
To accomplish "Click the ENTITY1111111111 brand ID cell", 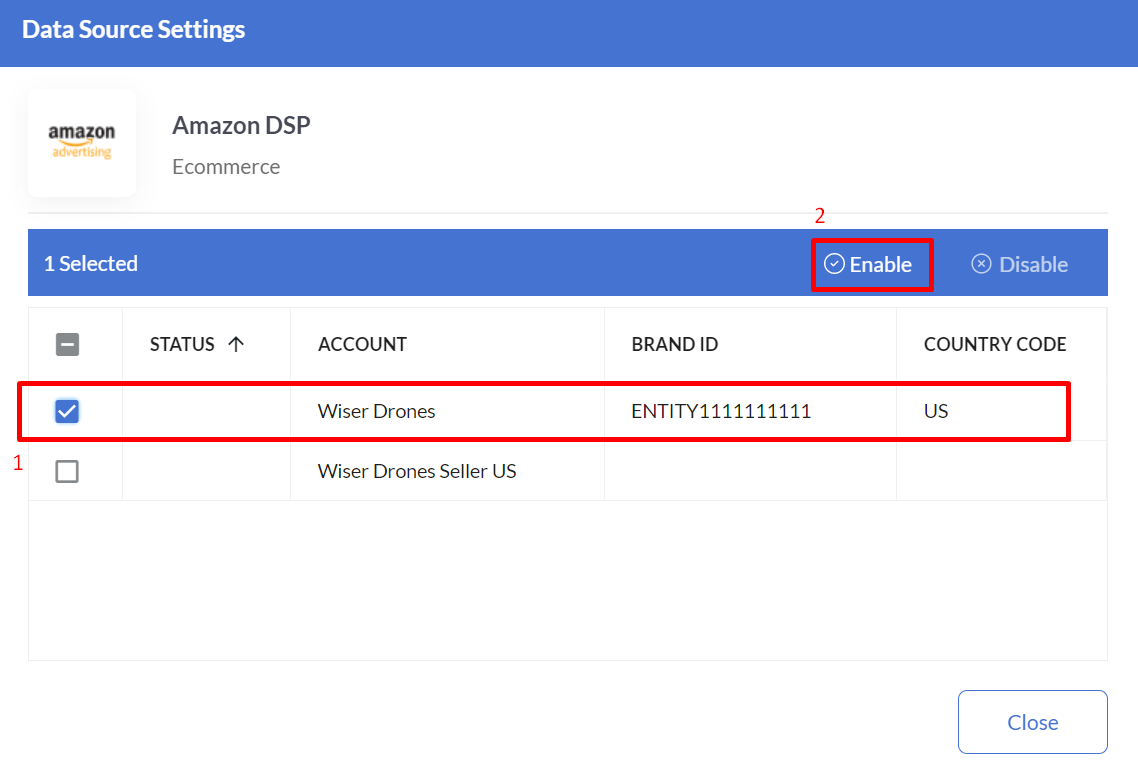I will coord(721,411).
